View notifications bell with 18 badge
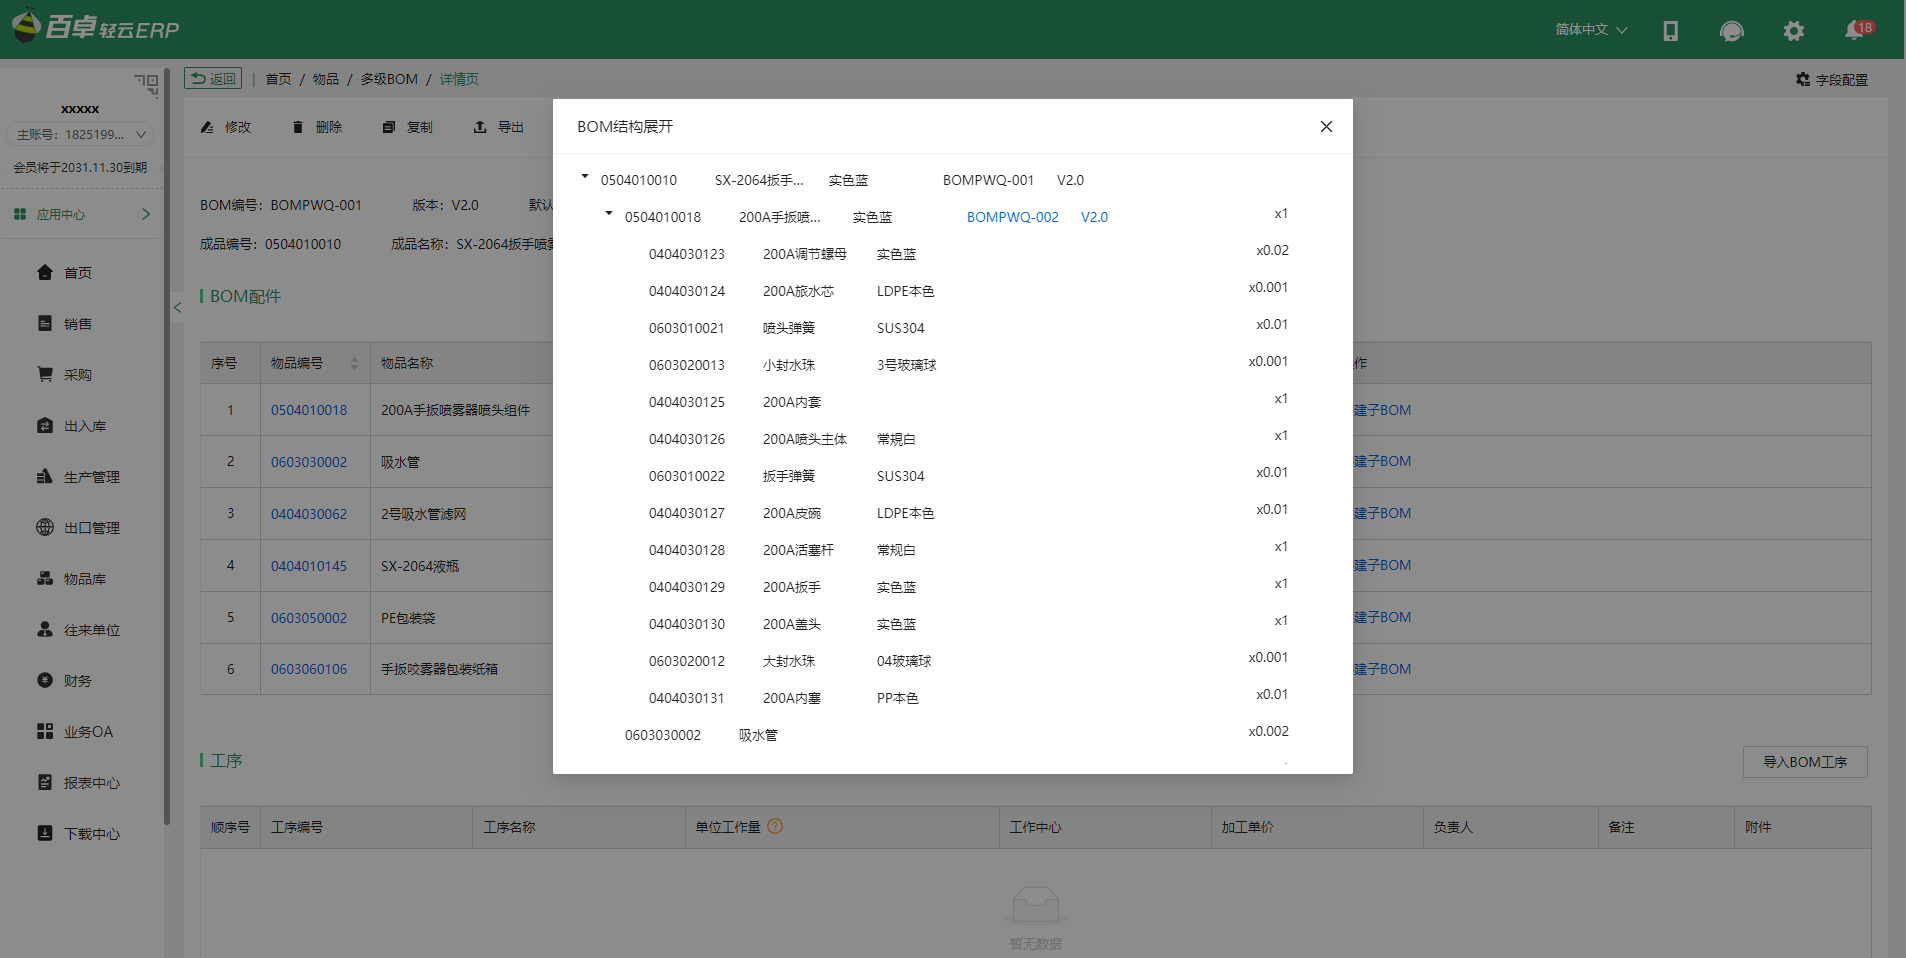 pos(1858,30)
